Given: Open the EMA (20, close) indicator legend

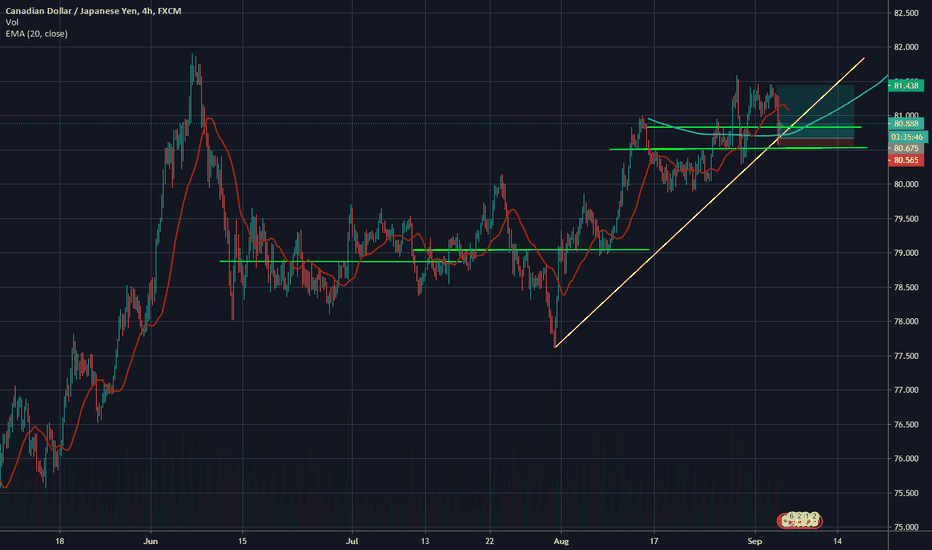Looking at the screenshot, I should tap(36, 33).
